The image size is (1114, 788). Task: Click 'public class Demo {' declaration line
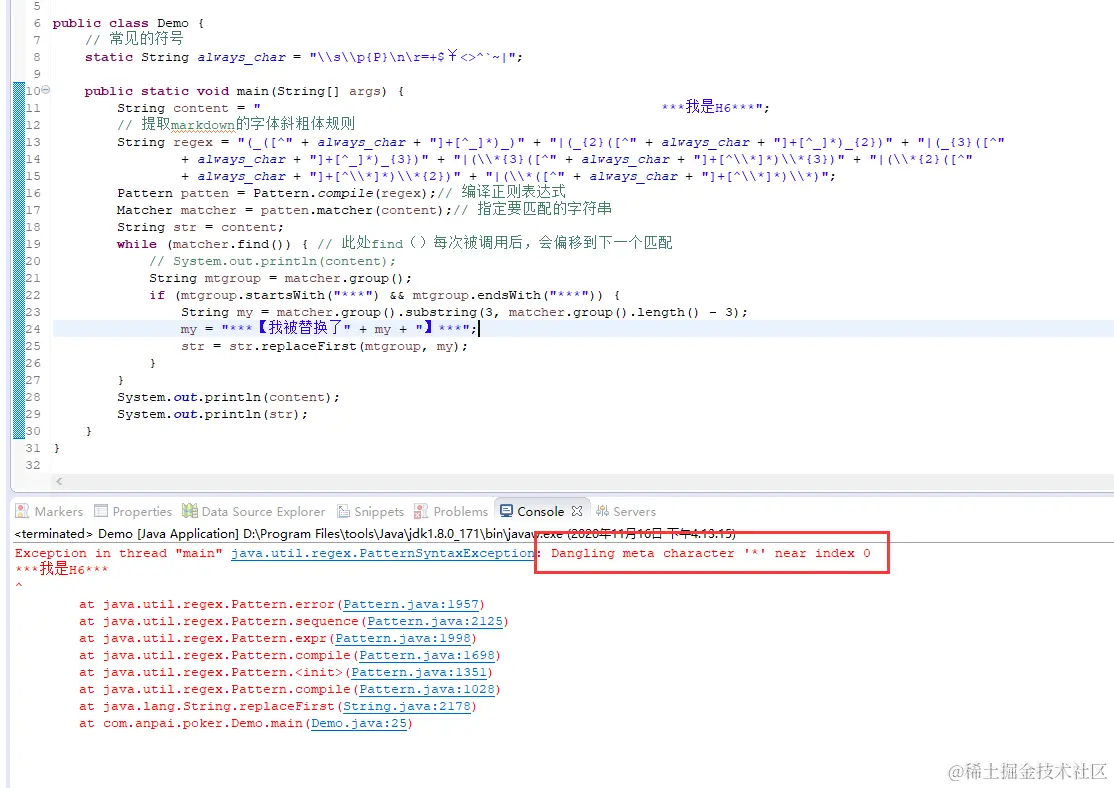pyautogui.click(x=128, y=23)
